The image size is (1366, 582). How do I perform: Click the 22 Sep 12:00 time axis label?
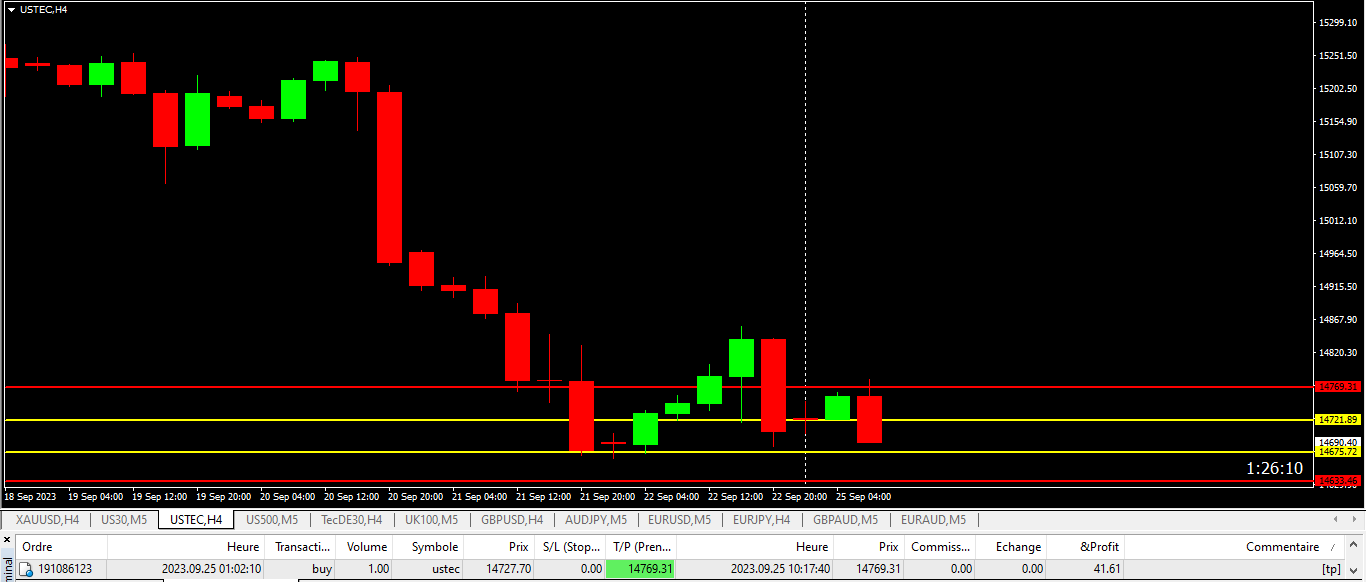[x=733, y=496]
